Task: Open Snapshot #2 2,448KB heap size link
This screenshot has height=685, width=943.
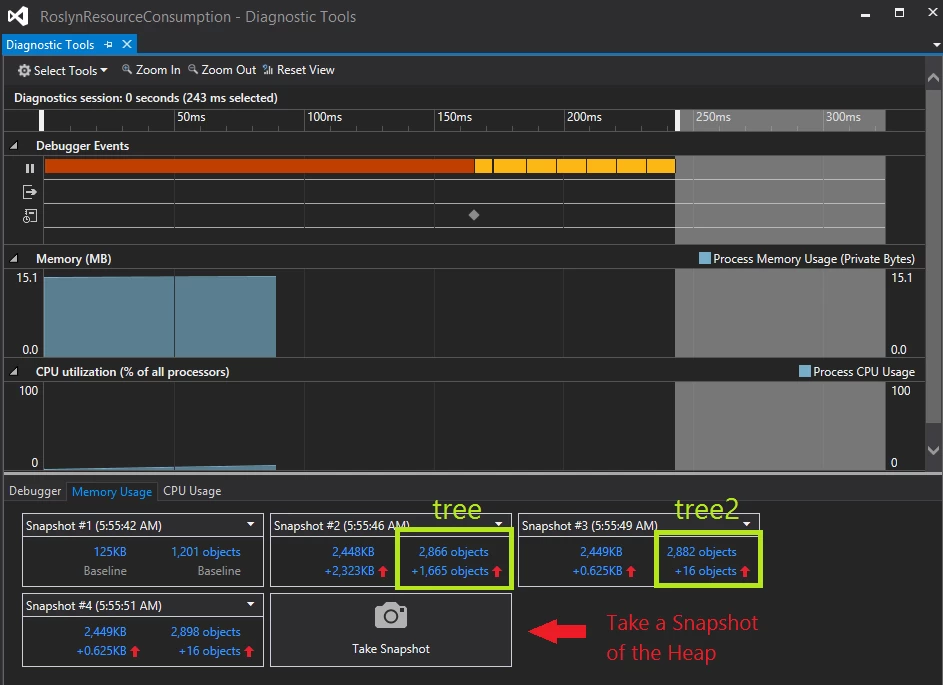Action: (353, 551)
